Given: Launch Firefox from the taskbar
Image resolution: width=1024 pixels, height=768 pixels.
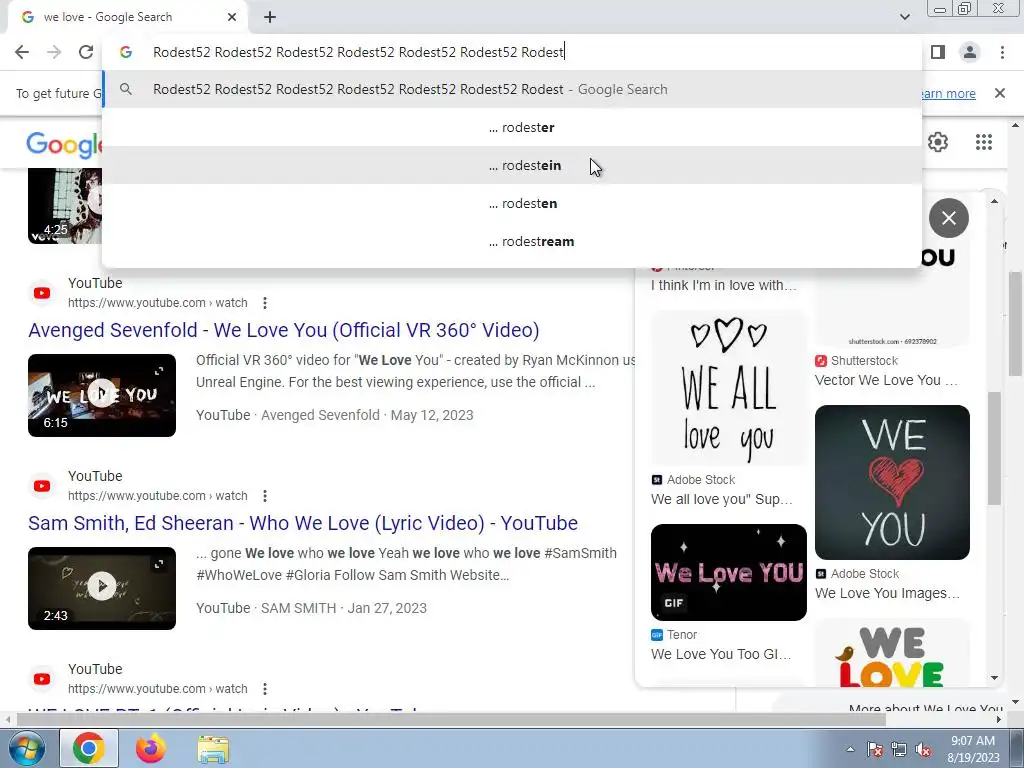Looking at the screenshot, I should tap(151, 748).
